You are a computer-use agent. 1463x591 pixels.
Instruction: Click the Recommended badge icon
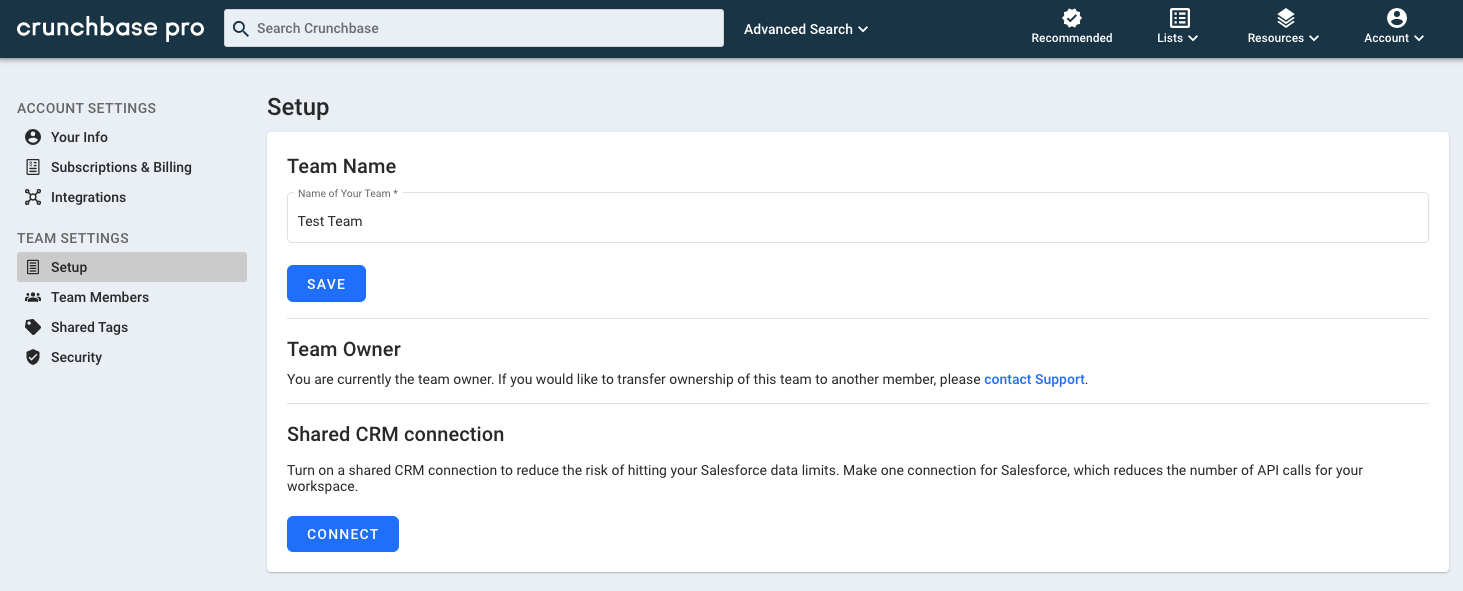pyautogui.click(x=1072, y=18)
